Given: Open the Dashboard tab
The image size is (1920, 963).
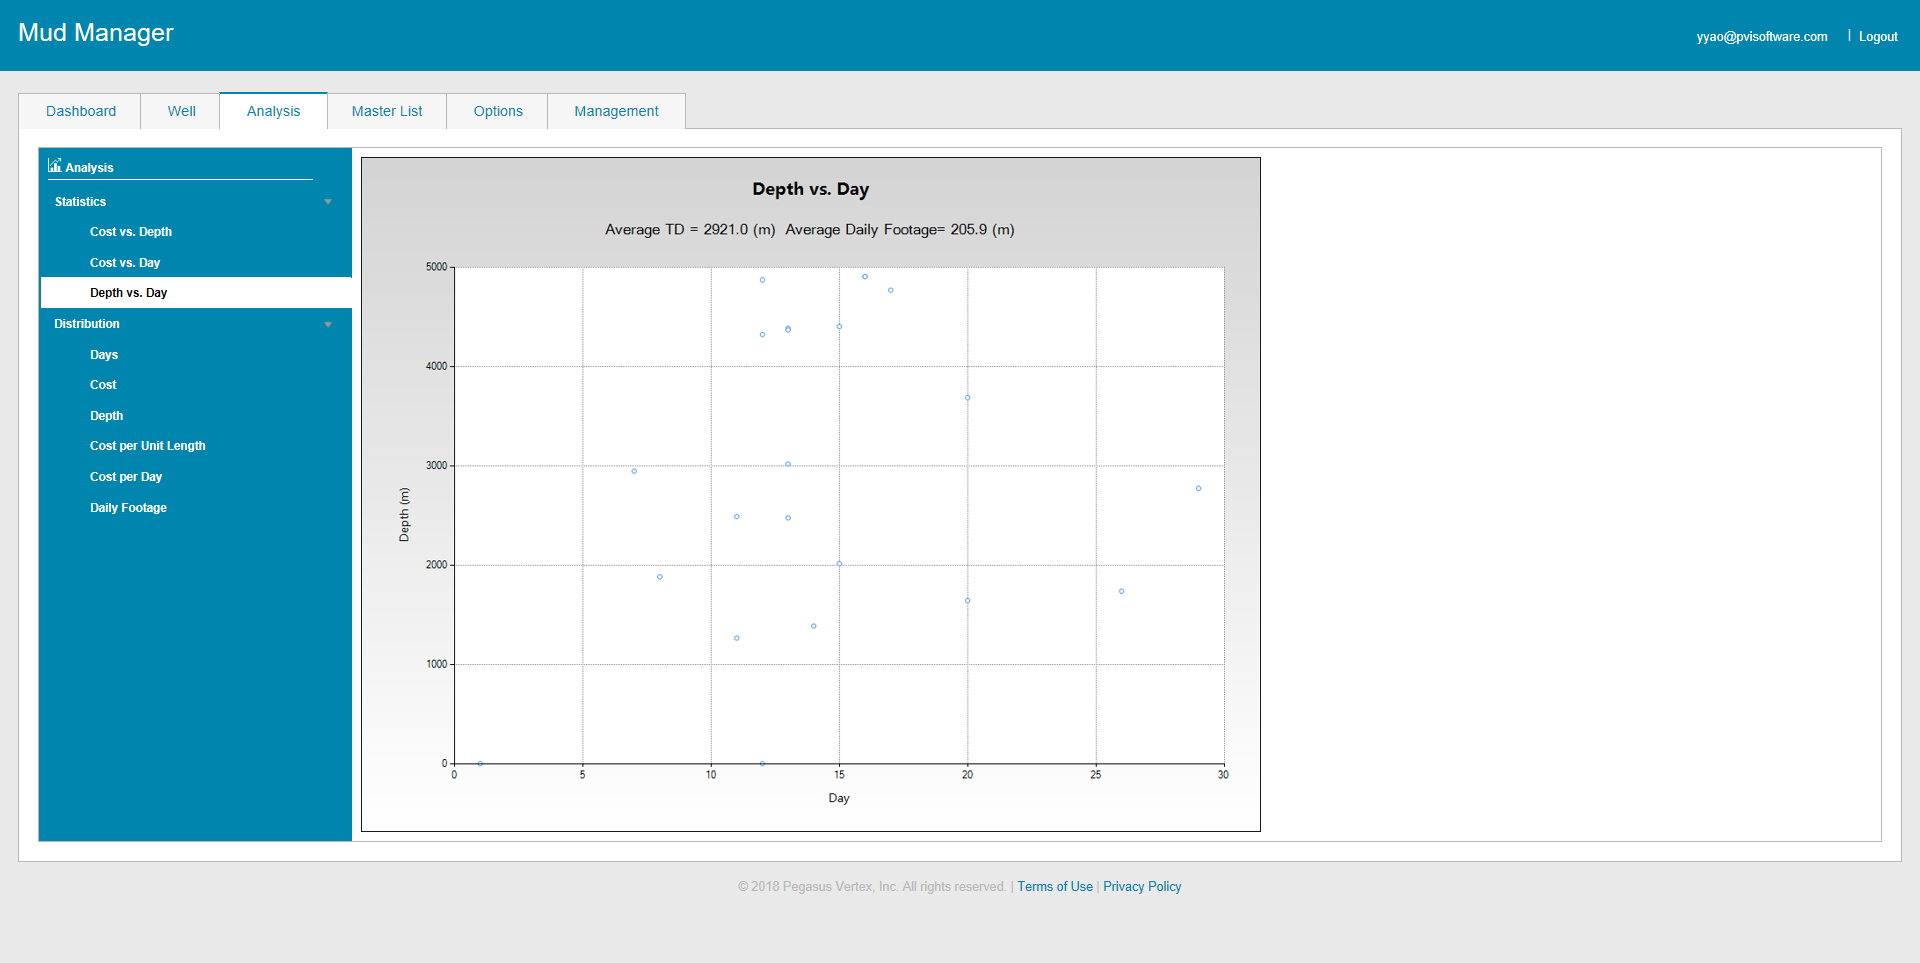Looking at the screenshot, I should 81,111.
